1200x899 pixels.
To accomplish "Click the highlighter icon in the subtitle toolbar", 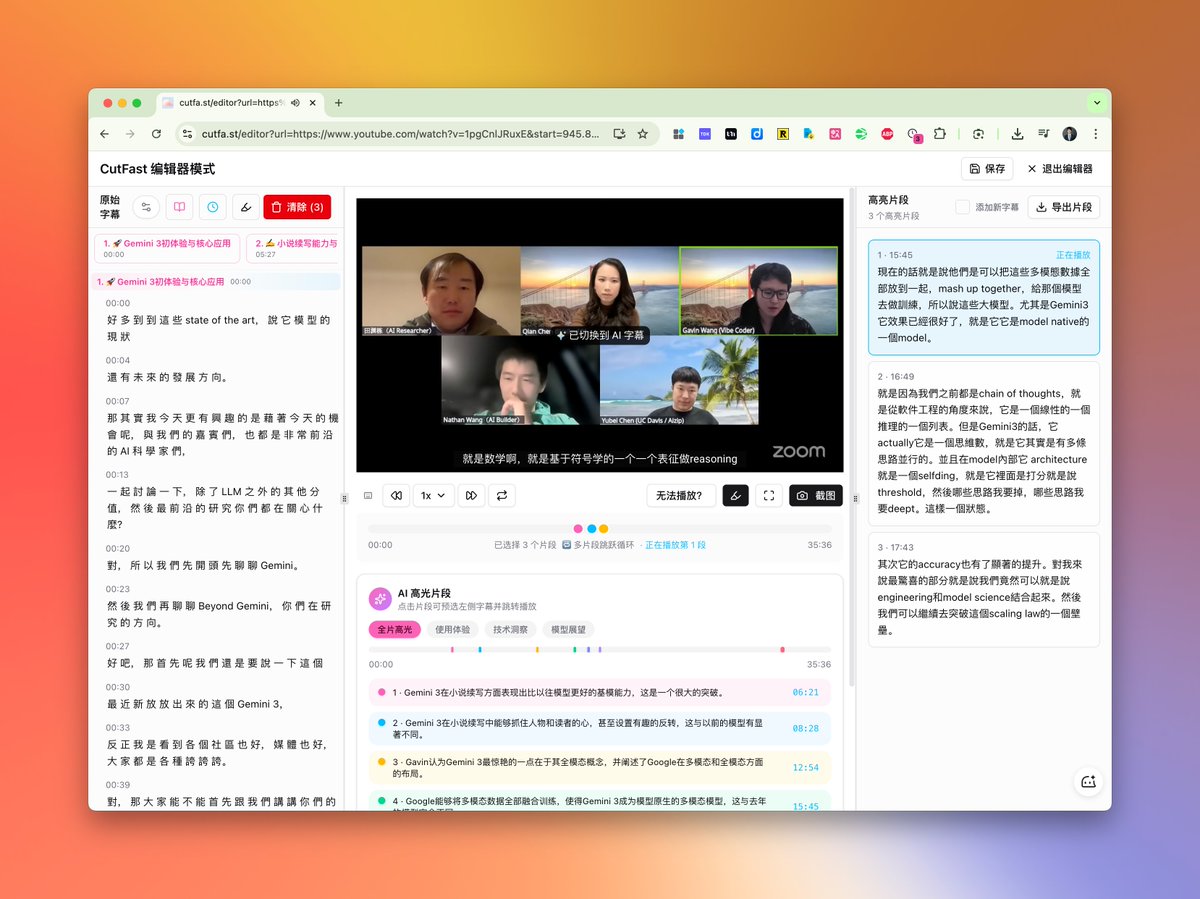I will pos(246,207).
